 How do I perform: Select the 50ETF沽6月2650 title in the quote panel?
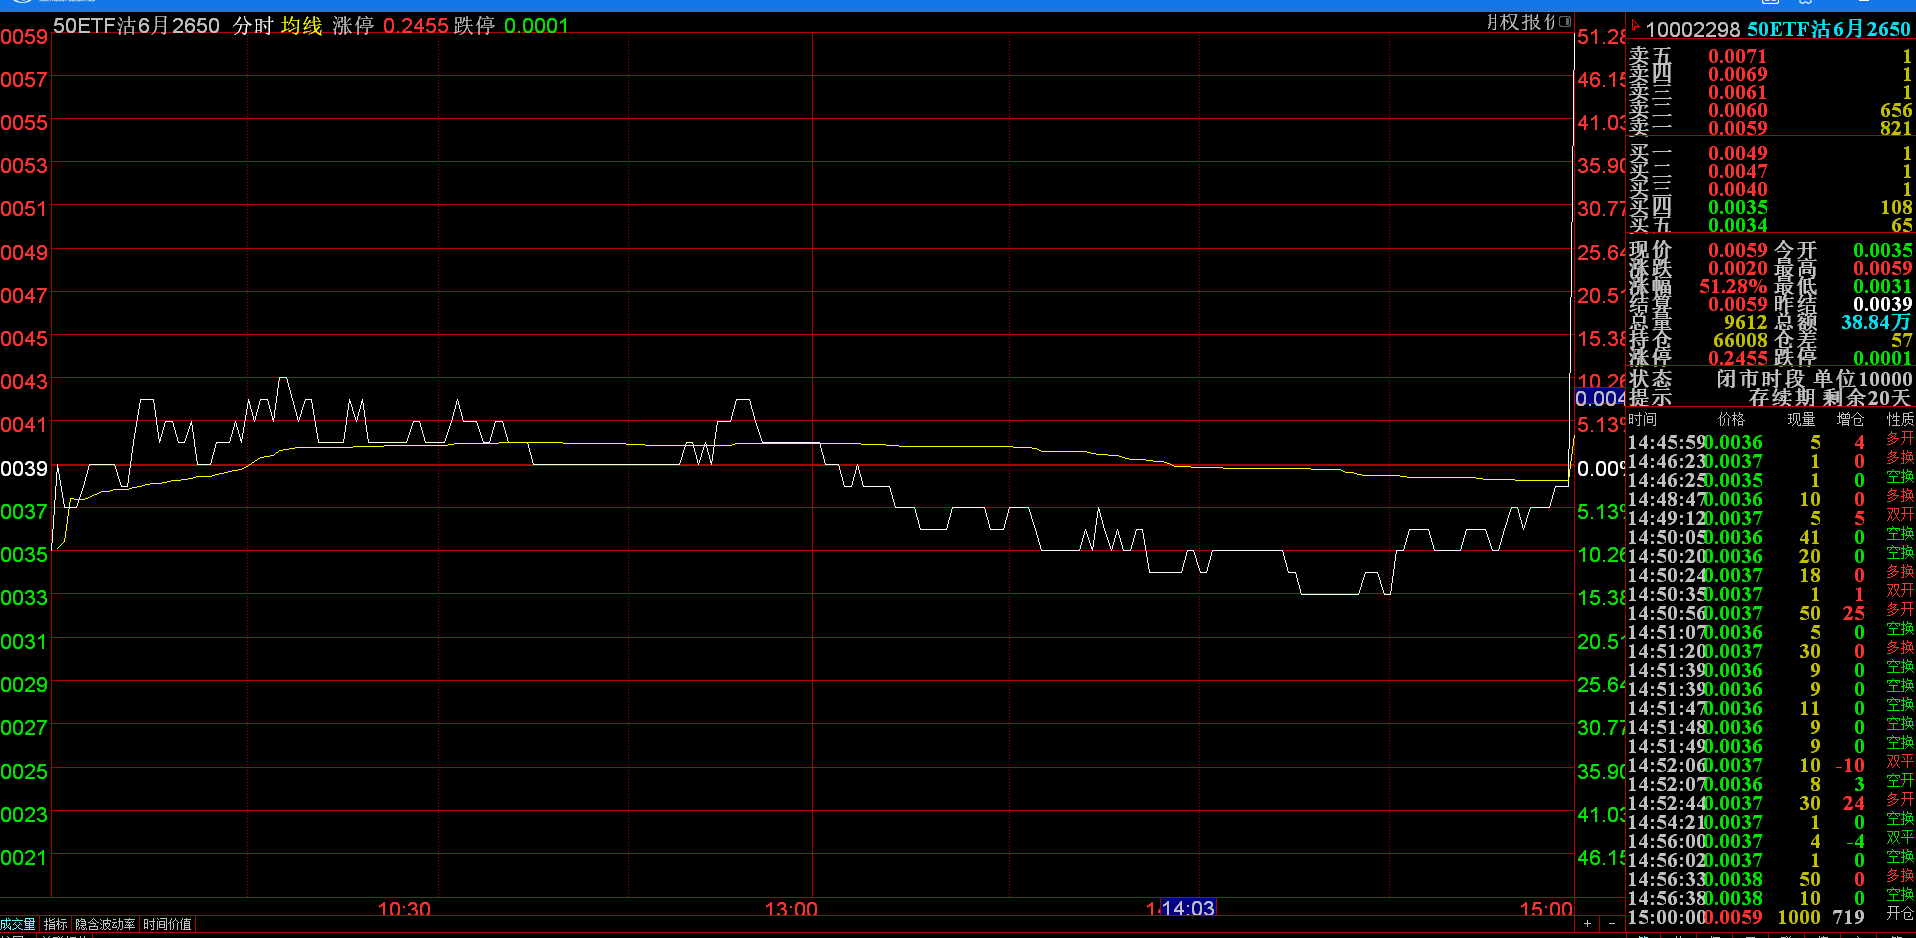1829,29
